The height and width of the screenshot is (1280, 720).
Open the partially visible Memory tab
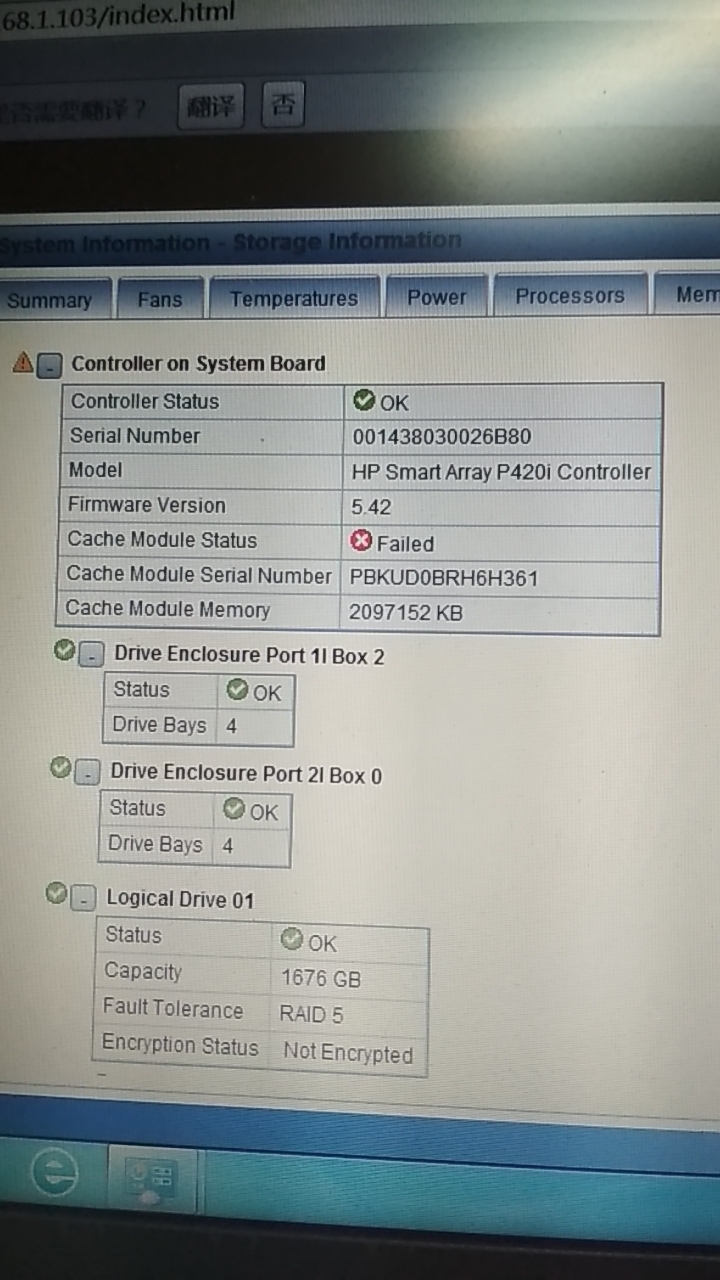(x=688, y=295)
